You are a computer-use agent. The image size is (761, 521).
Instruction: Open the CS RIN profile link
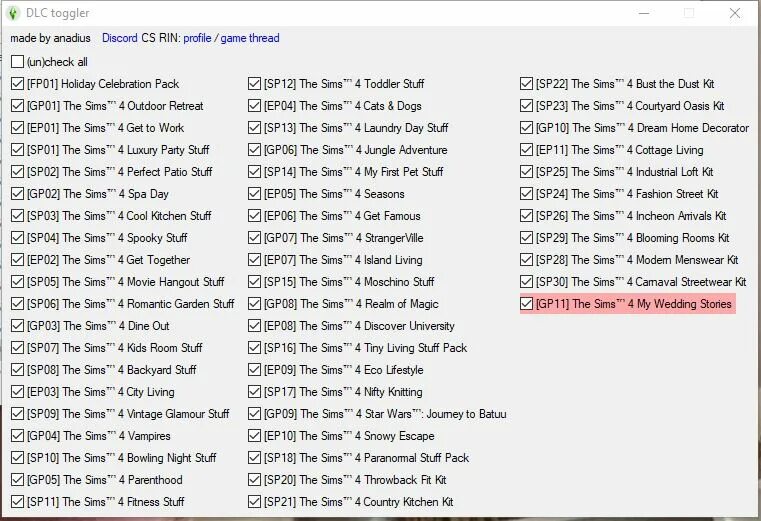(197, 38)
